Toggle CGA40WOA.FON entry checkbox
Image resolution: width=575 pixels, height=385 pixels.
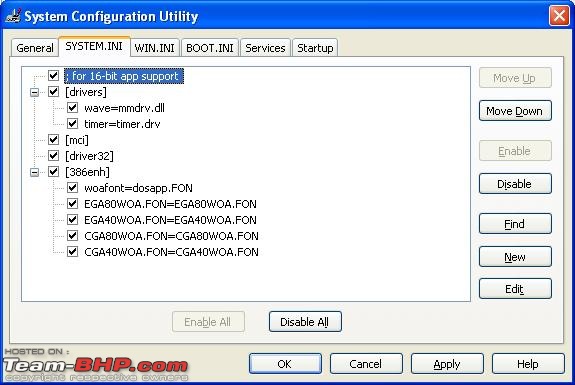coord(73,252)
